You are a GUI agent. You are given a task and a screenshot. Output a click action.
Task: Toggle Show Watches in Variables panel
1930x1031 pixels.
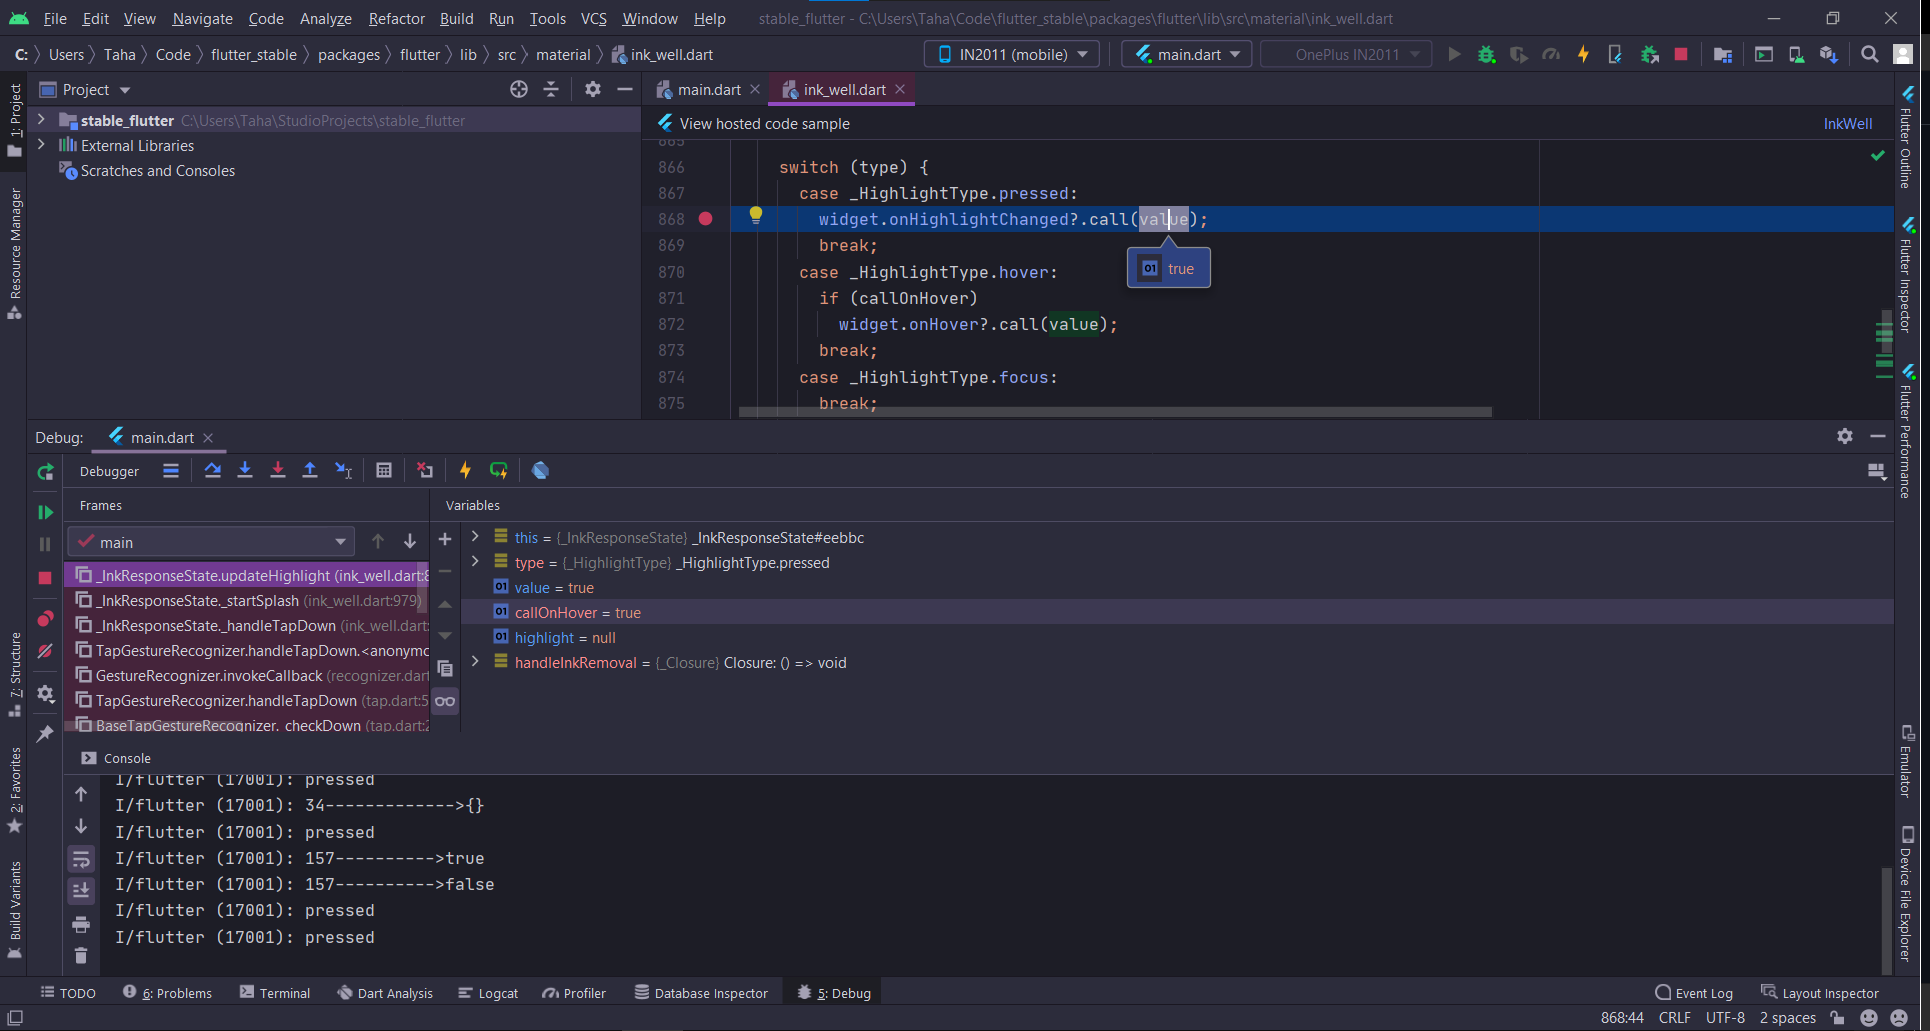click(446, 701)
